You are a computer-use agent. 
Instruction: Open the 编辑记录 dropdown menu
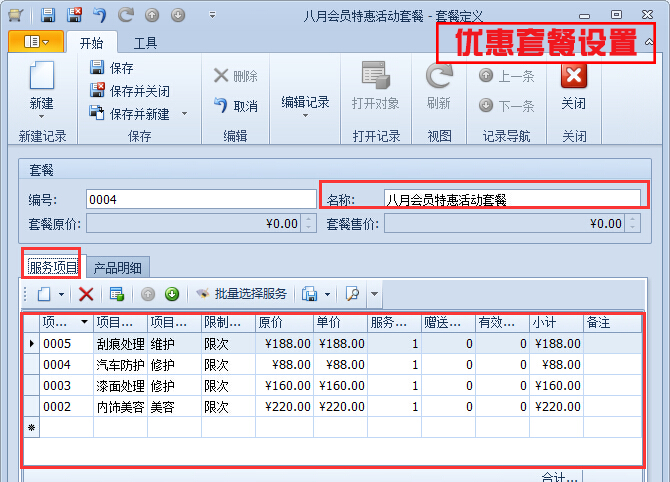coord(305,108)
